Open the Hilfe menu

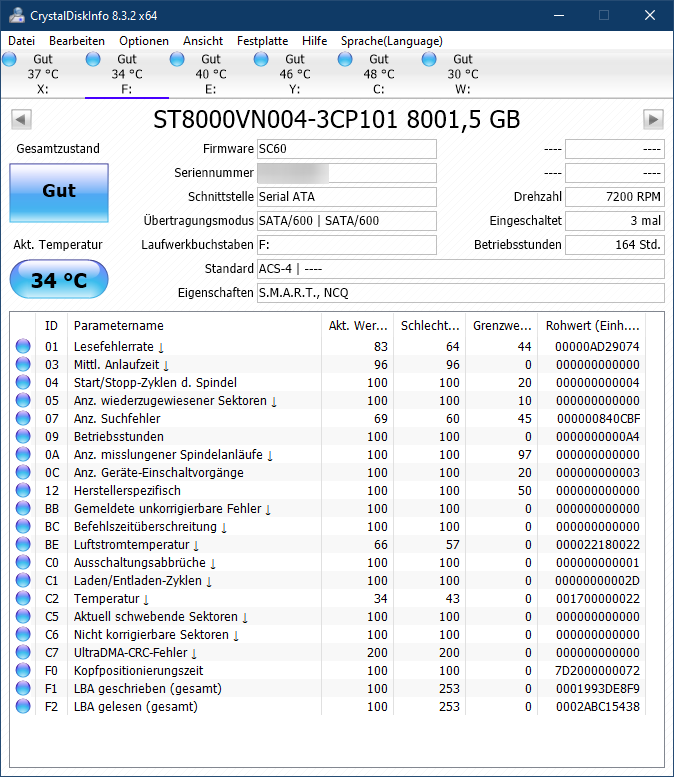pyautogui.click(x=314, y=41)
